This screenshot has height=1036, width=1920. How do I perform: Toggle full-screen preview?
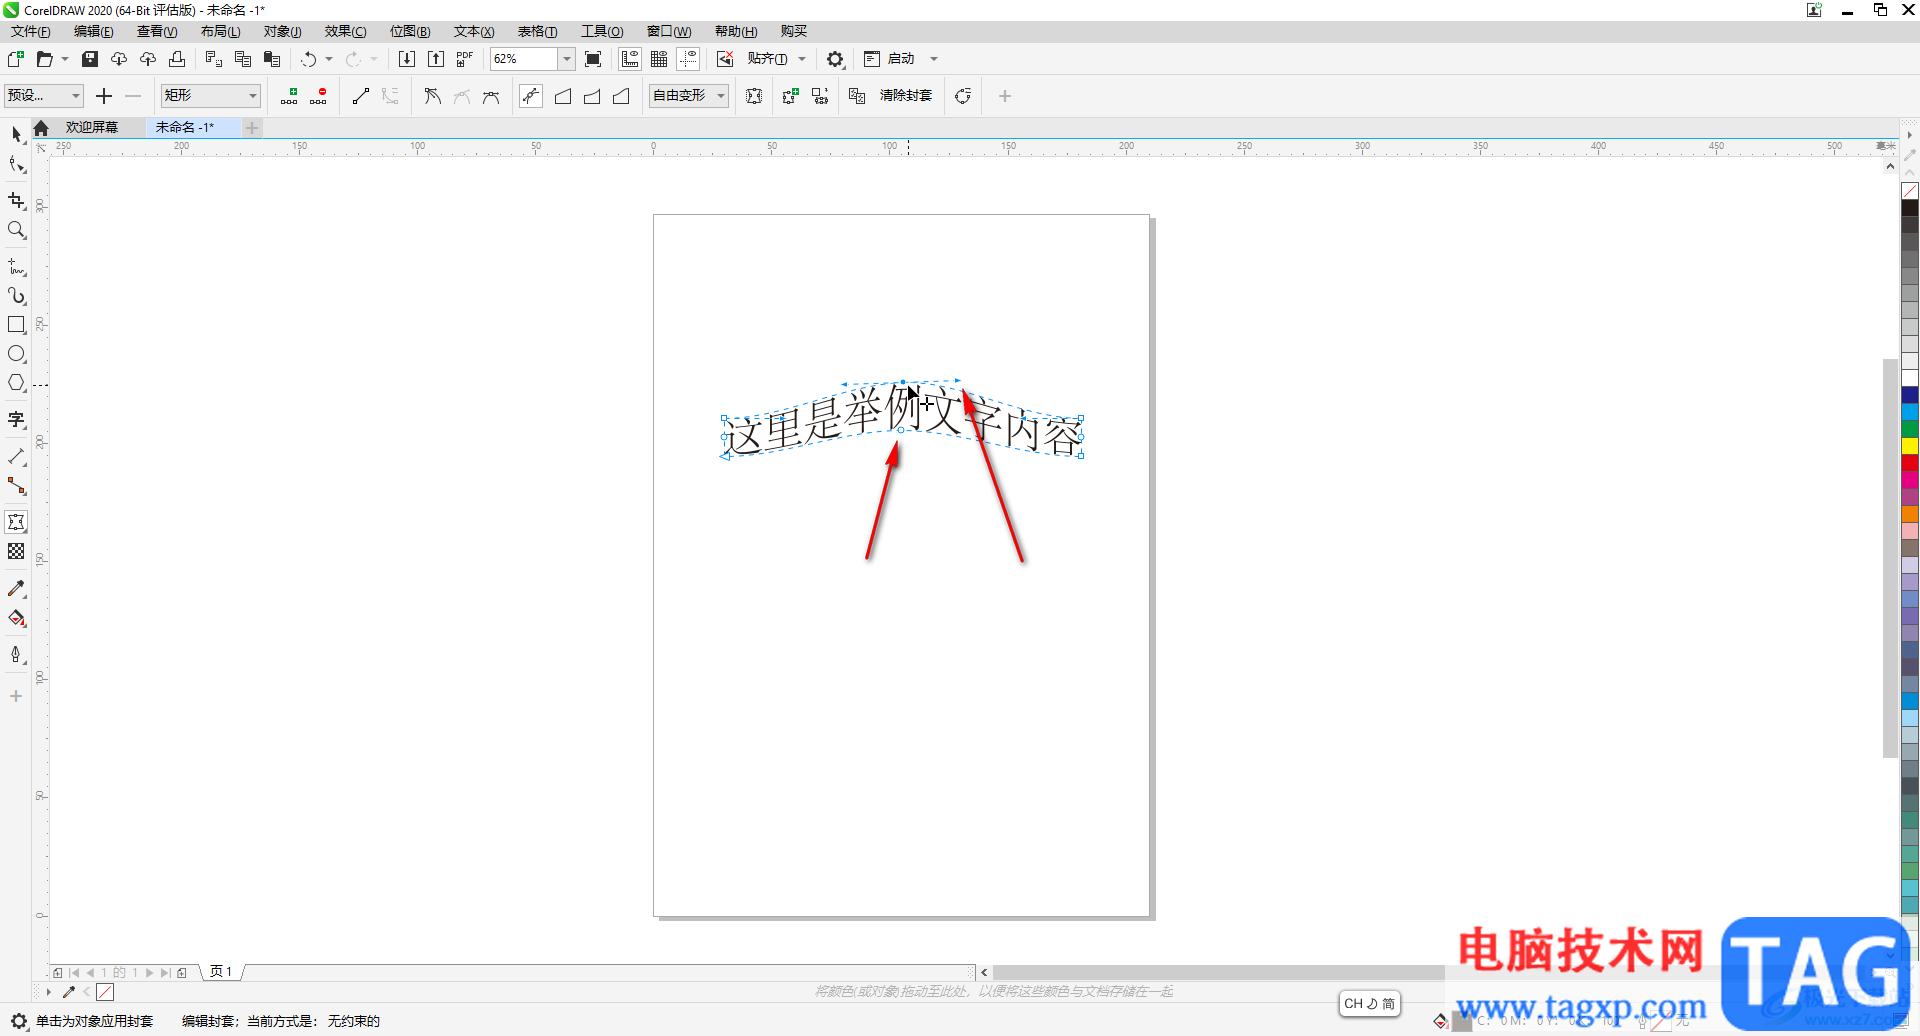pos(593,59)
